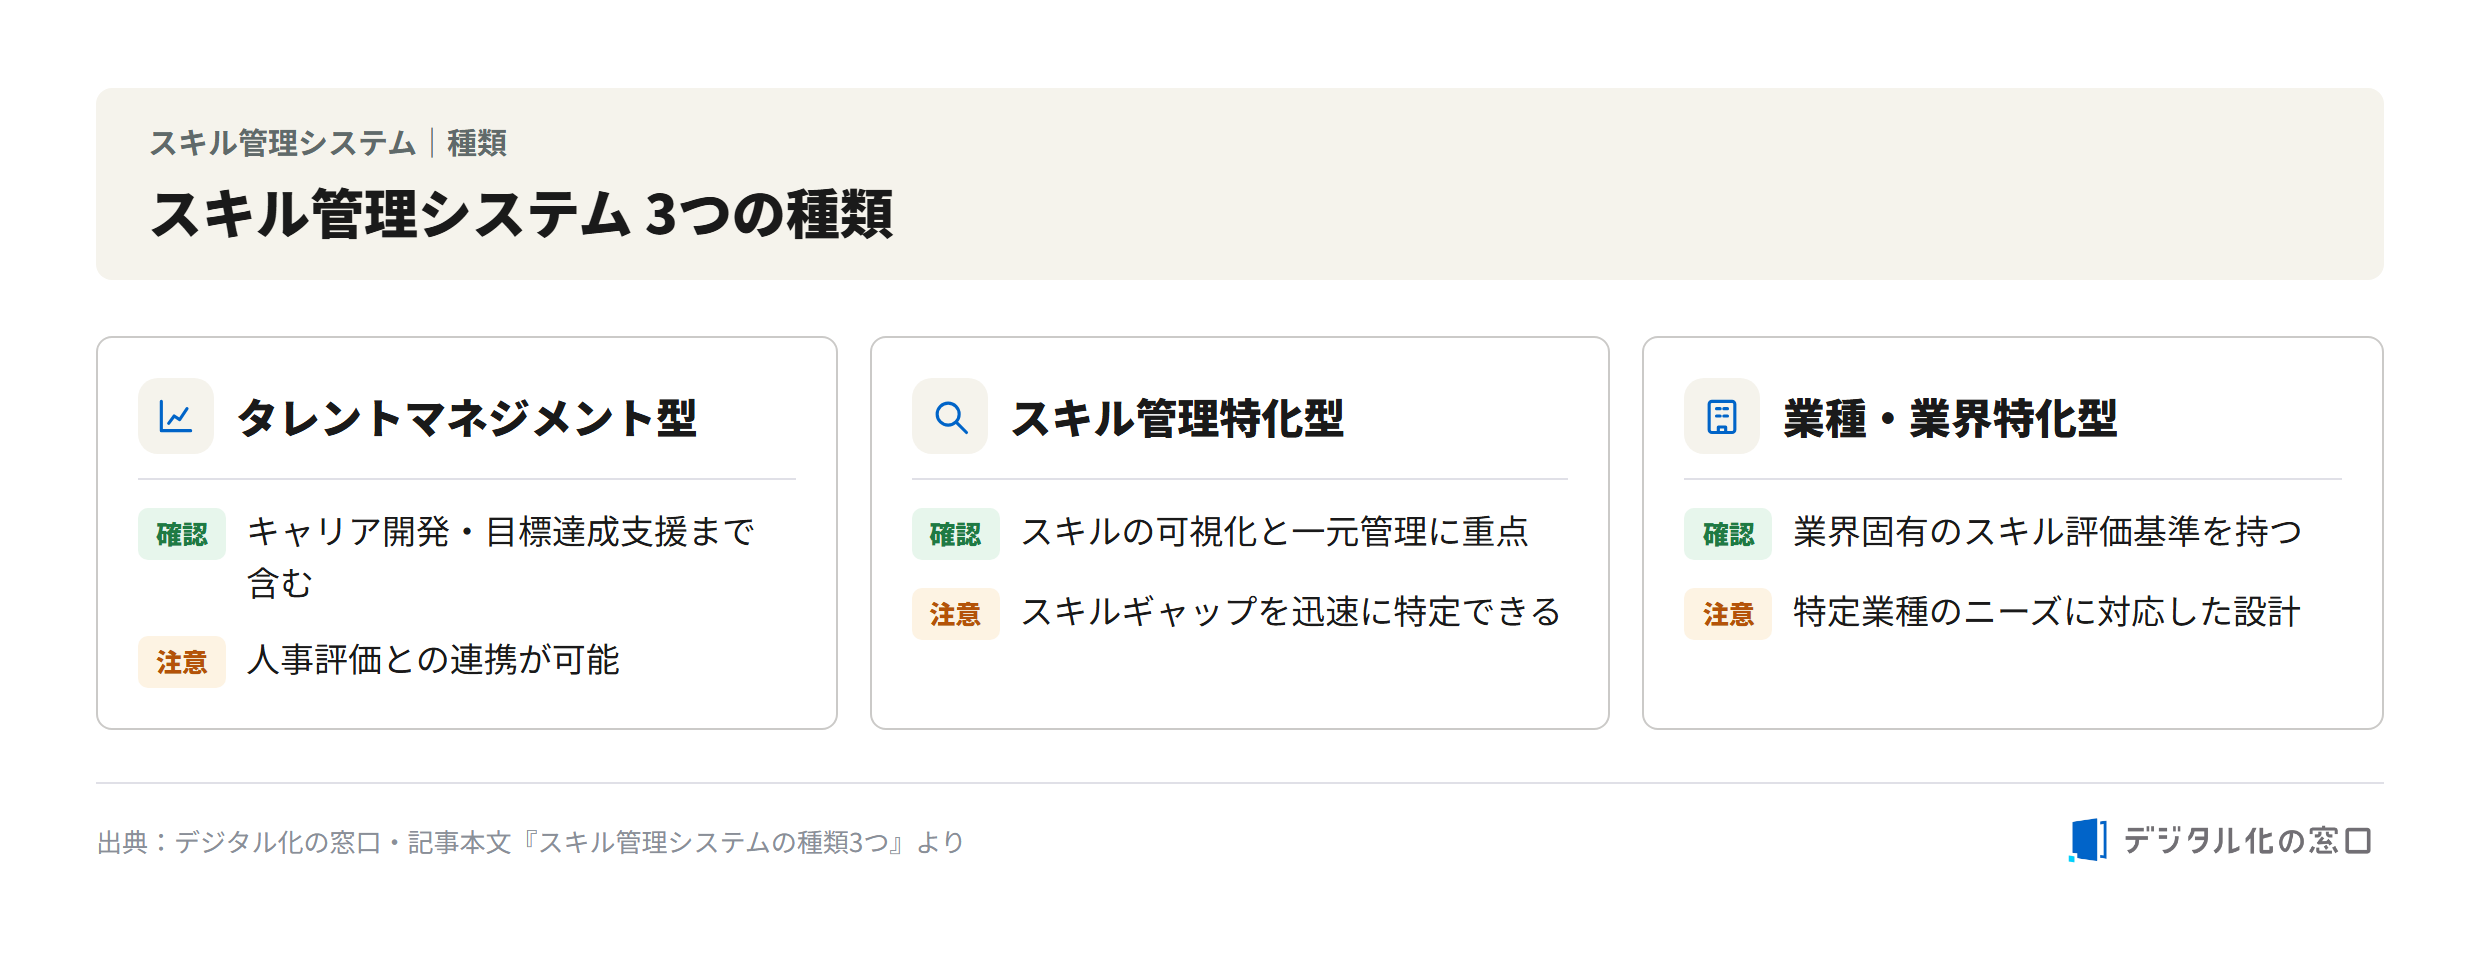Click the green 確認 badge in the talent management card
This screenshot has height=958, width=2480.
[x=182, y=534]
